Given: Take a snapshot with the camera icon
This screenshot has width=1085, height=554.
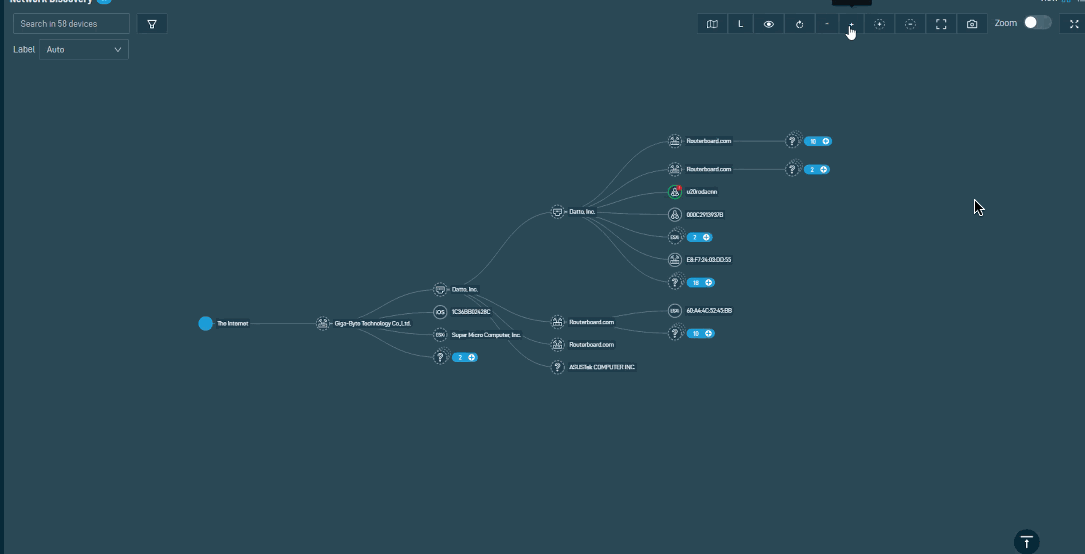Looking at the screenshot, I should pyautogui.click(x=972, y=24).
